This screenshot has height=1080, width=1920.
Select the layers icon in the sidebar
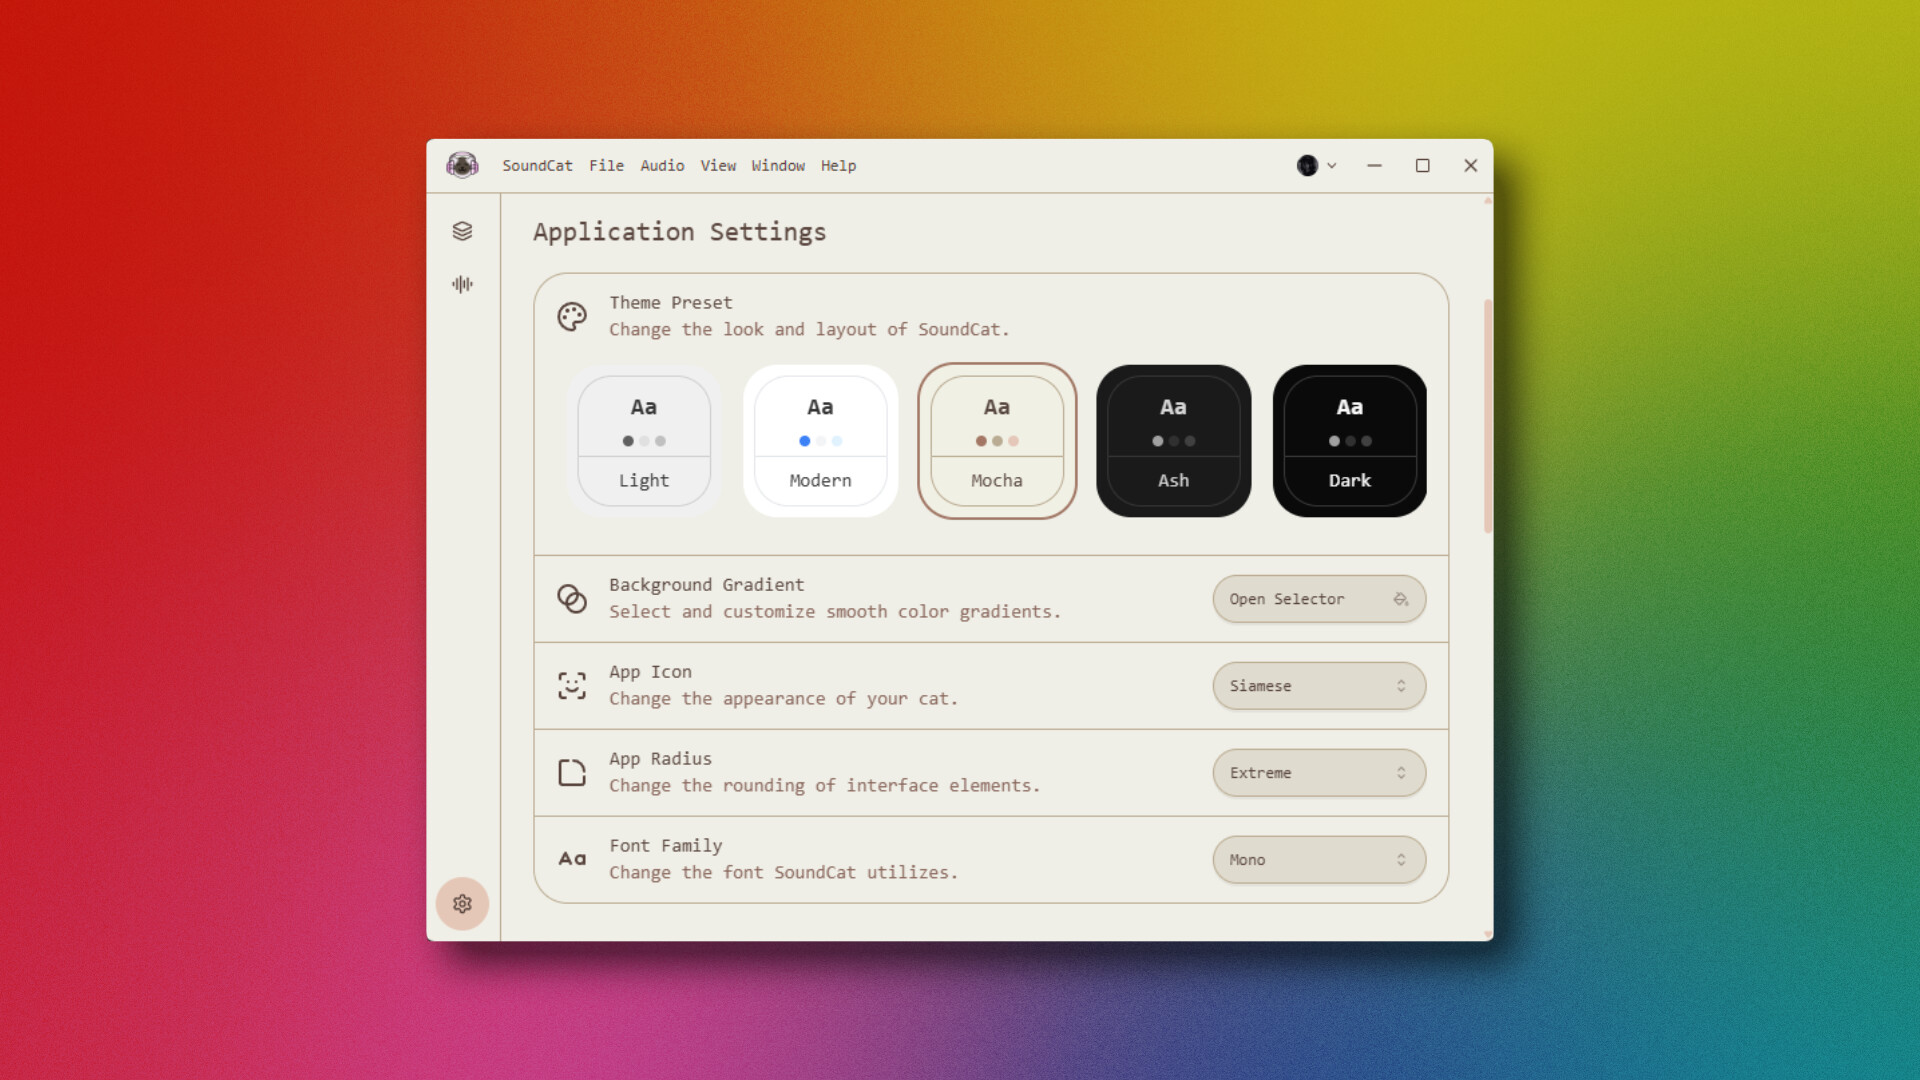pos(462,231)
